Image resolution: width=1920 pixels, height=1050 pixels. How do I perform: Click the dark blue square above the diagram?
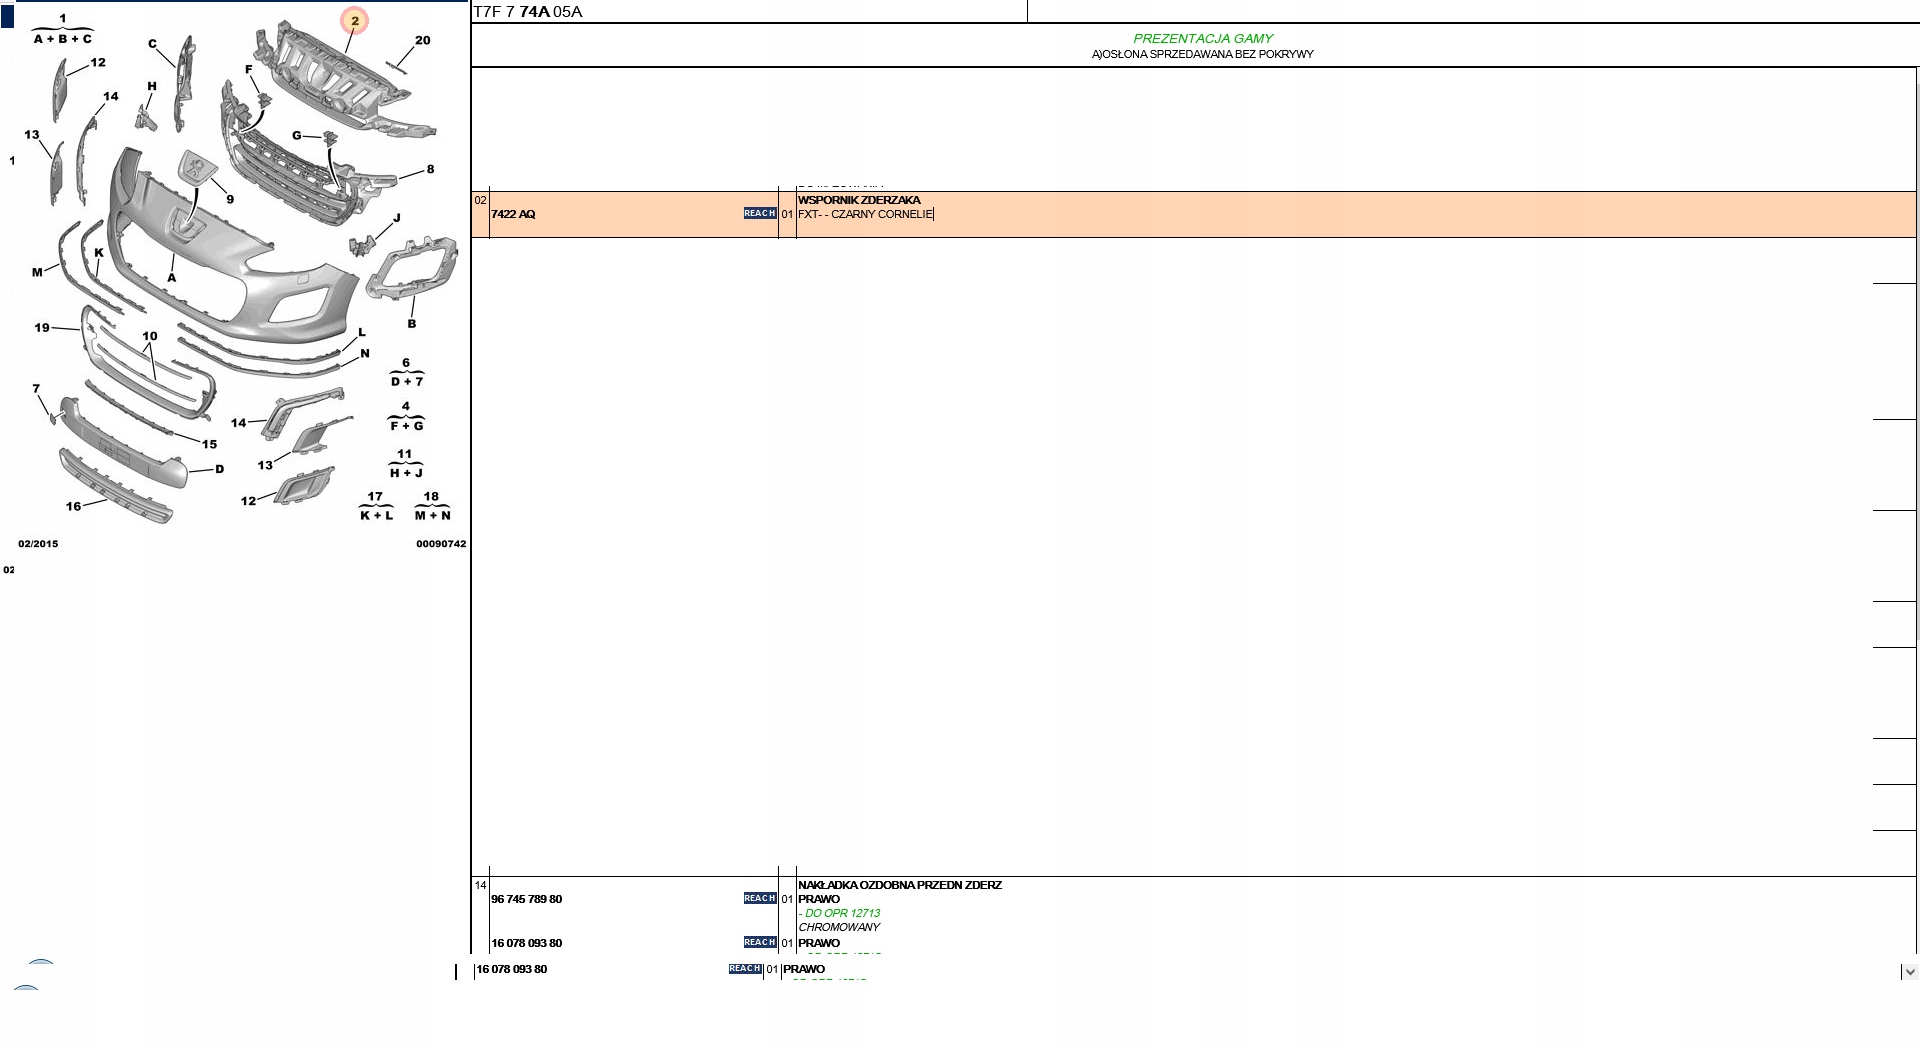8,16
